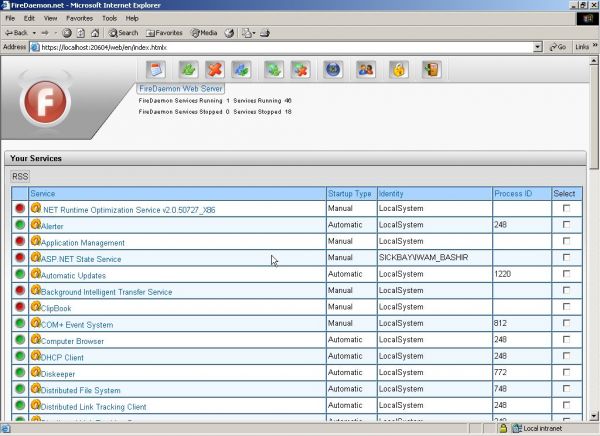Click the page vertical scrollbar thumb
This screenshot has width=600, height=436.
pos(594,116)
